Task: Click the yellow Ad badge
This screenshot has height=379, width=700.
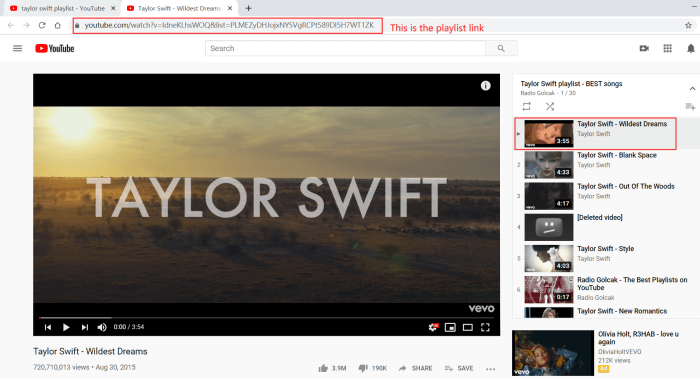Action: 604,369
